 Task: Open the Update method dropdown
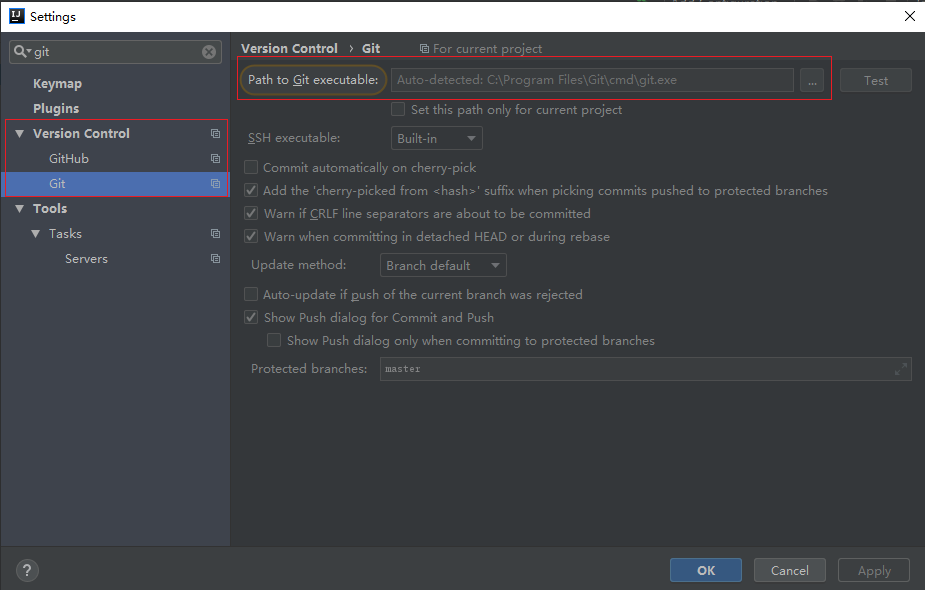[443, 266]
